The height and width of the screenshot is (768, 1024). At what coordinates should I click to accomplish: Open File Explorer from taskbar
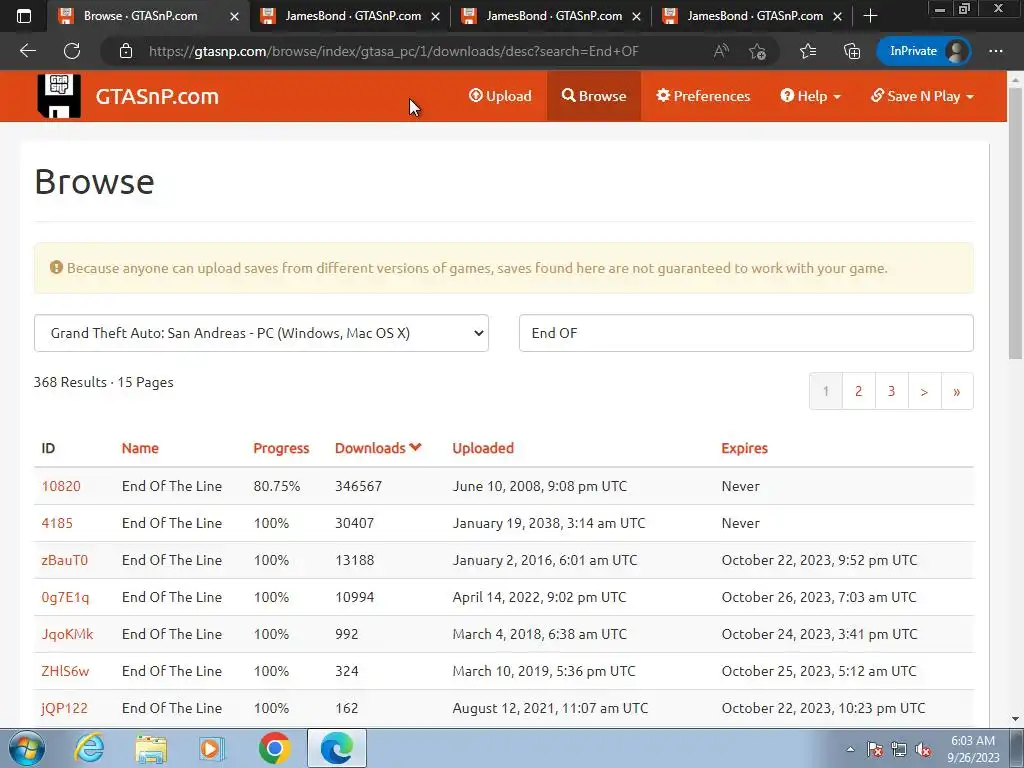coord(151,748)
